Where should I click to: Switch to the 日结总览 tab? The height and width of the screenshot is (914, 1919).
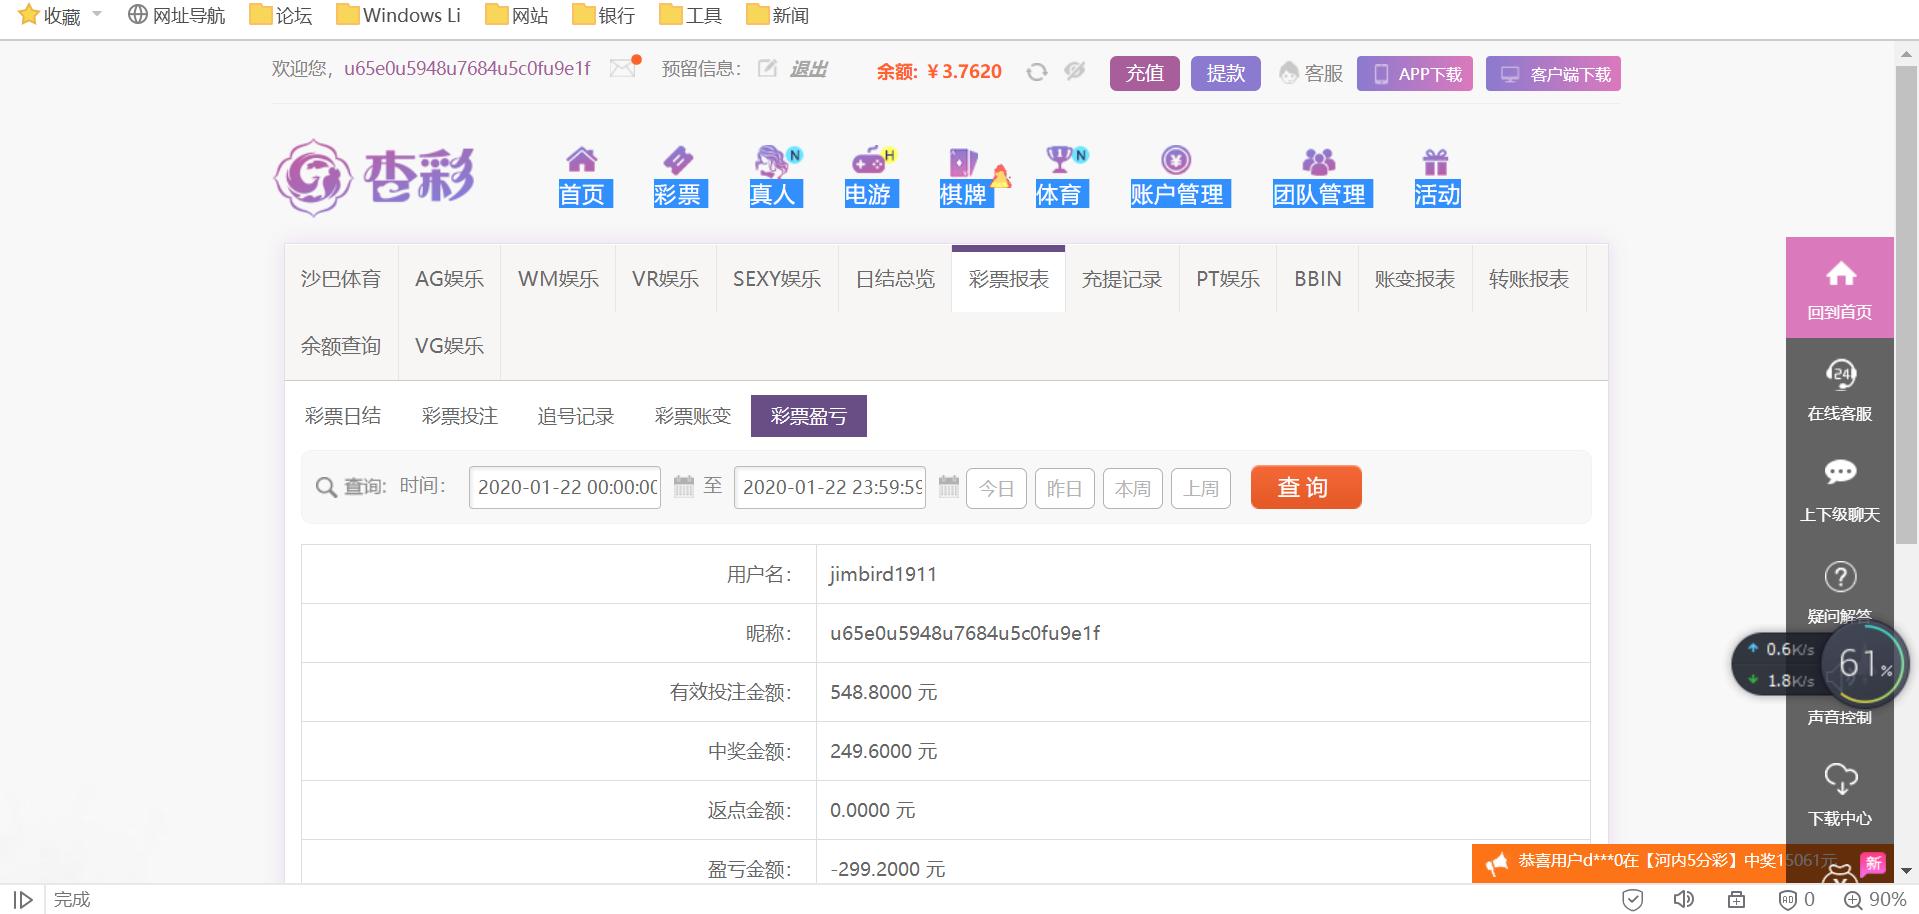pyautogui.click(x=893, y=279)
